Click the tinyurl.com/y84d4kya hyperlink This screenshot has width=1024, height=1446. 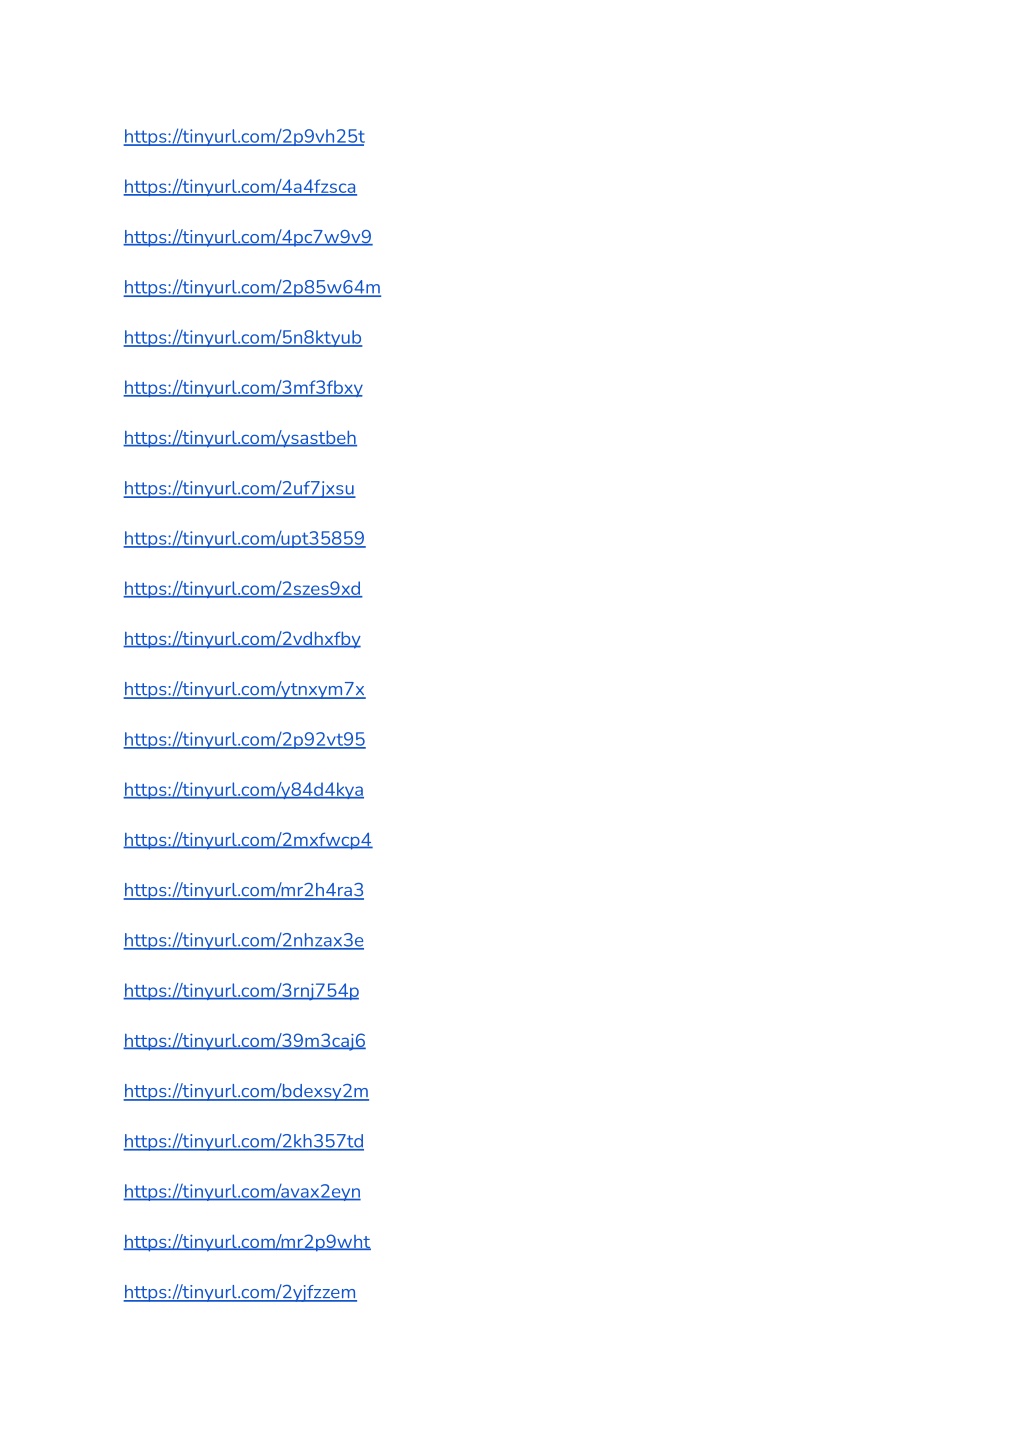coord(244,790)
